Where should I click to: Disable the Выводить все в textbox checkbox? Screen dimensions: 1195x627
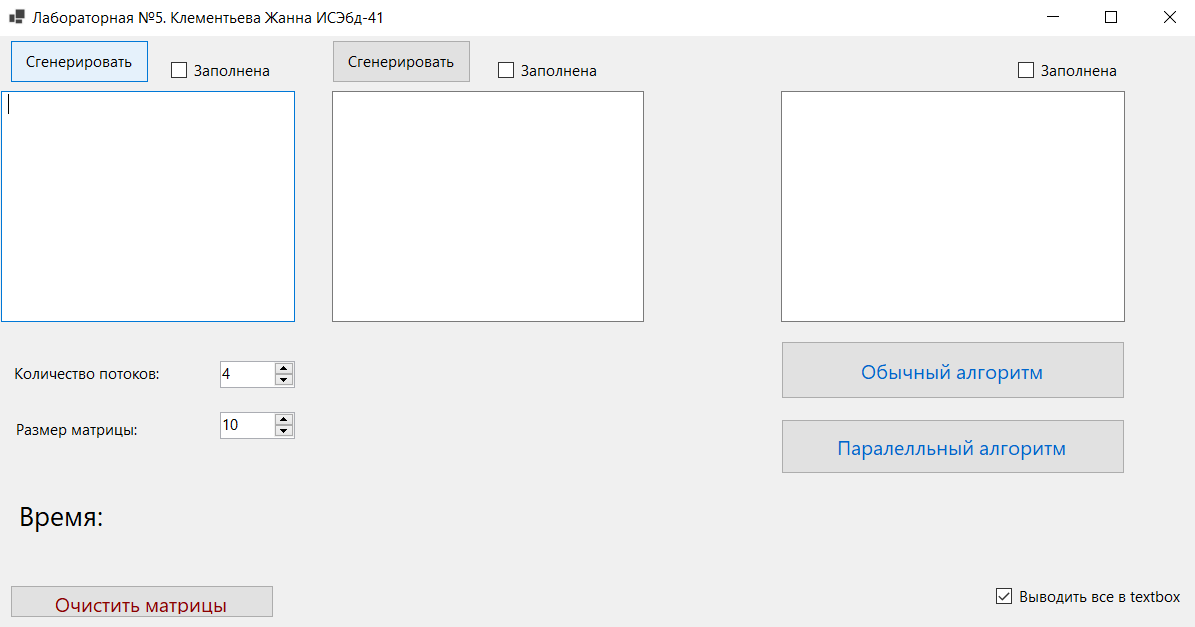[1004, 597]
